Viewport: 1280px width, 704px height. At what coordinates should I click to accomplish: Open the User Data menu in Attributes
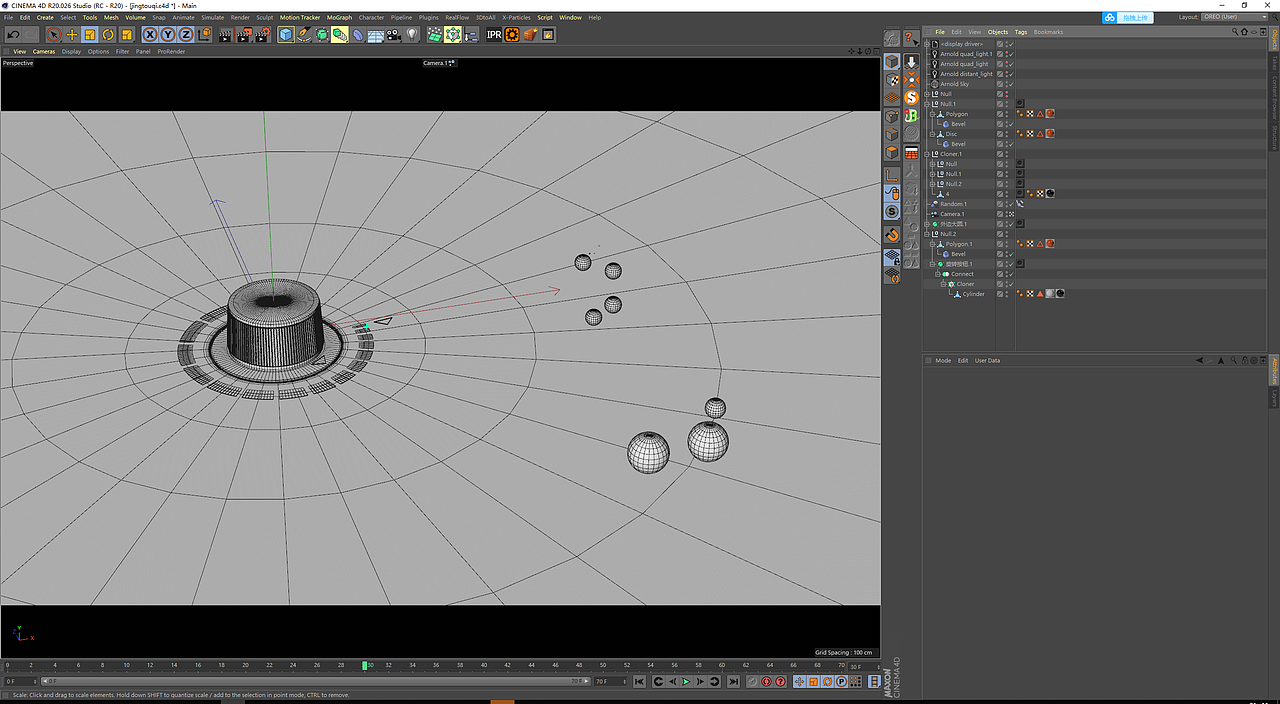pos(987,360)
